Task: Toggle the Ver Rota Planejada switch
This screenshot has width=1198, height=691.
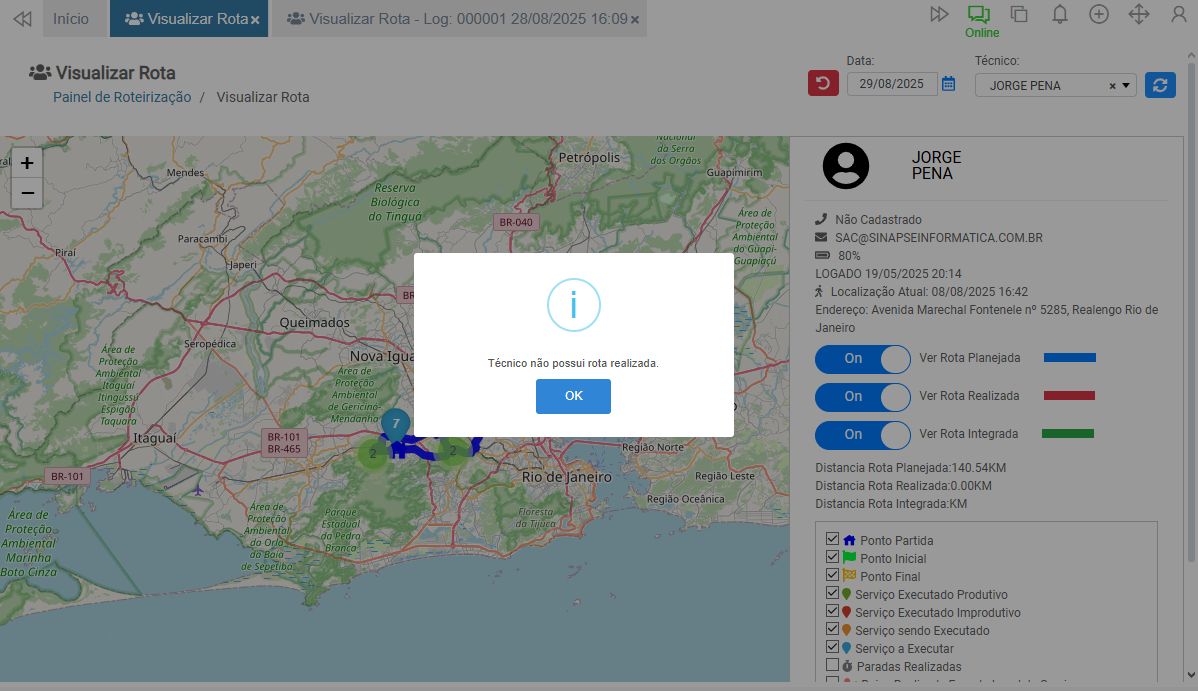Action: (862, 359)
